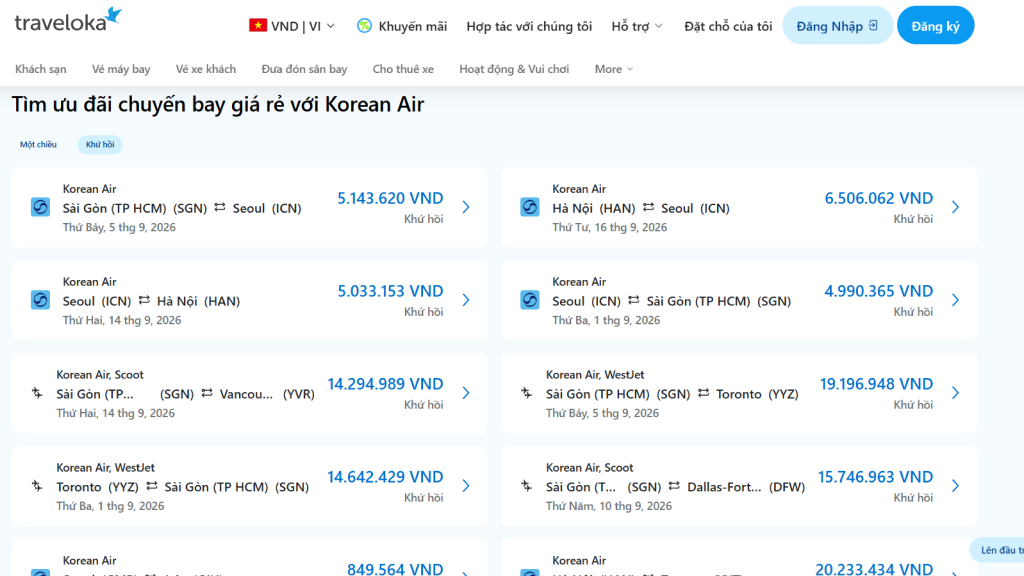Open arrow on 14.642.429 VND fare
1024x576 pixels.
point(466,485)
